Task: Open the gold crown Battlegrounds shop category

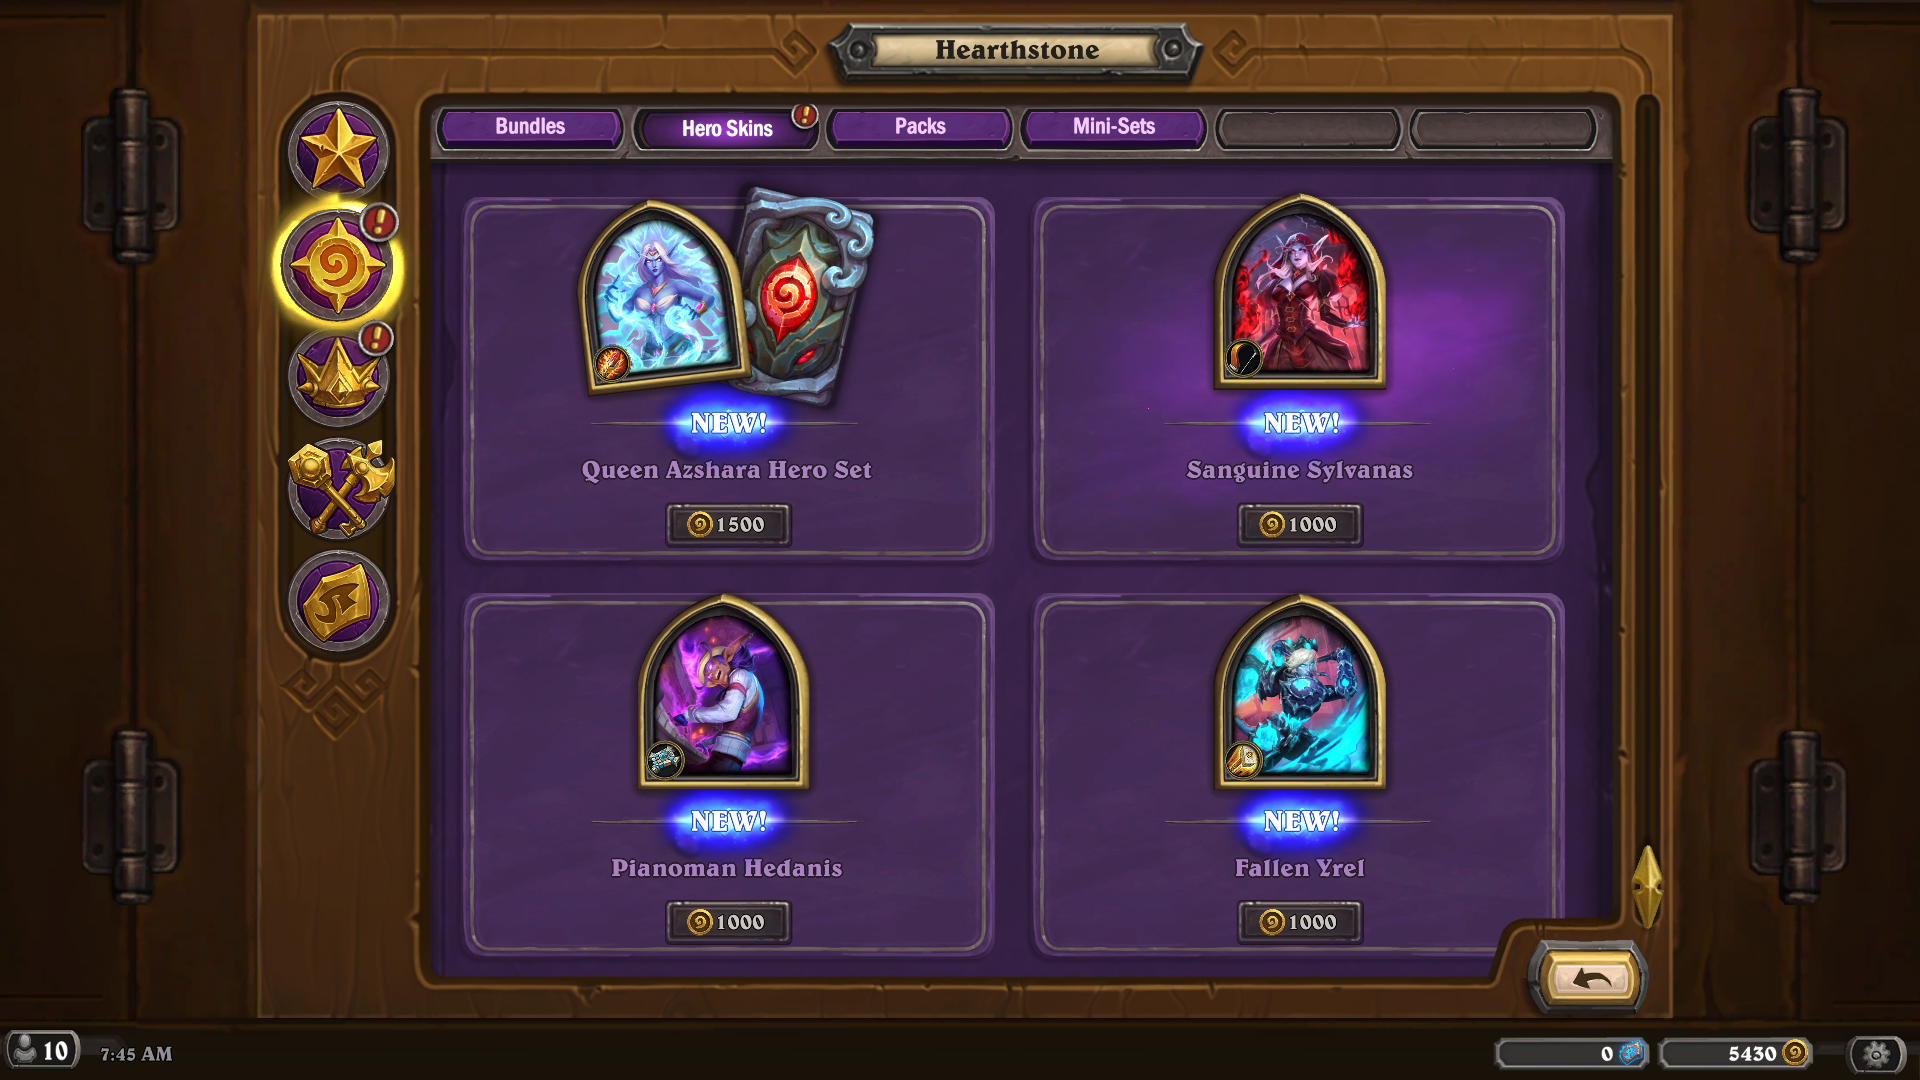Action: (338, 378)
